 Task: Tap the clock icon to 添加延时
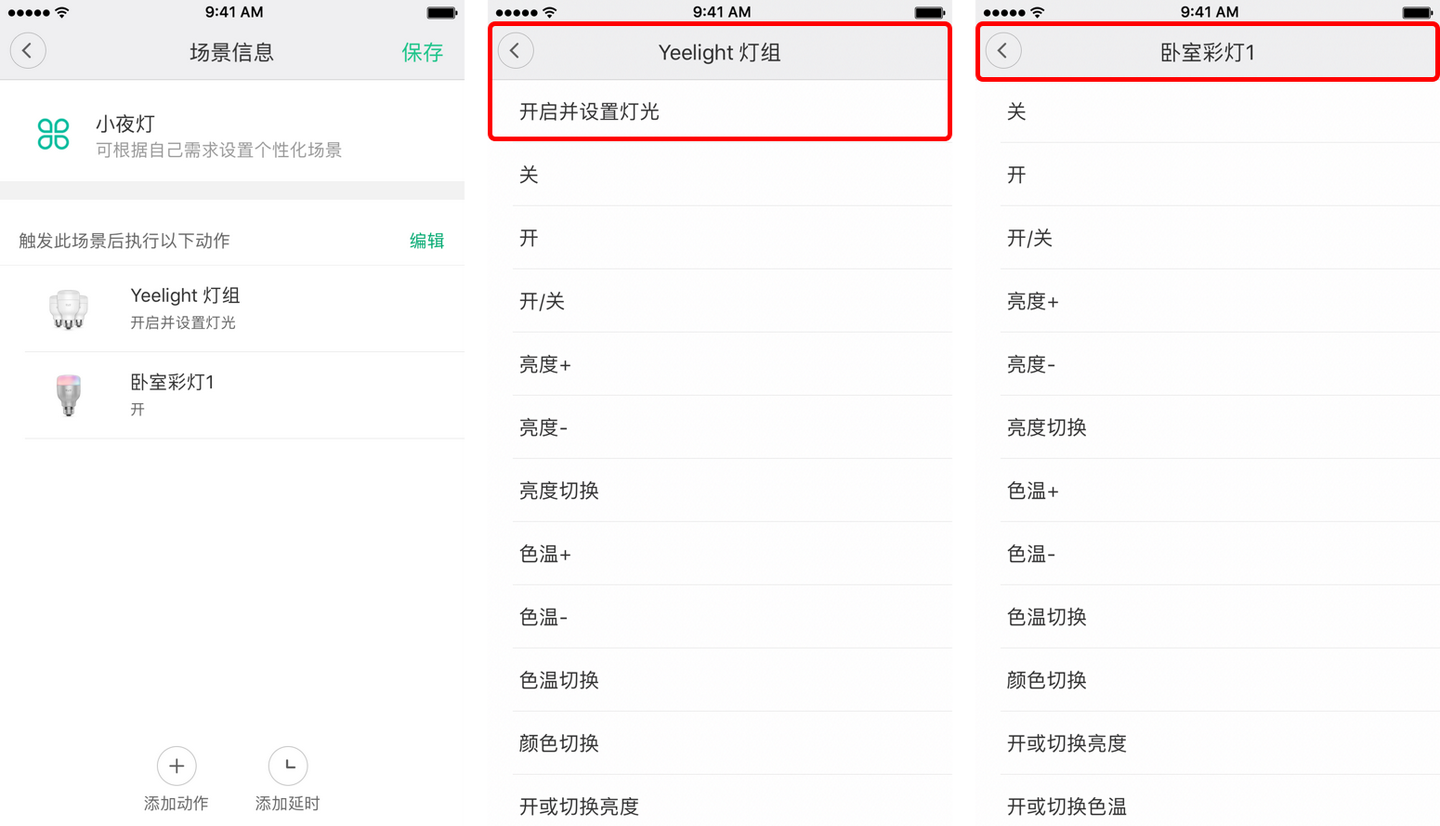click(x=288, y=766)
